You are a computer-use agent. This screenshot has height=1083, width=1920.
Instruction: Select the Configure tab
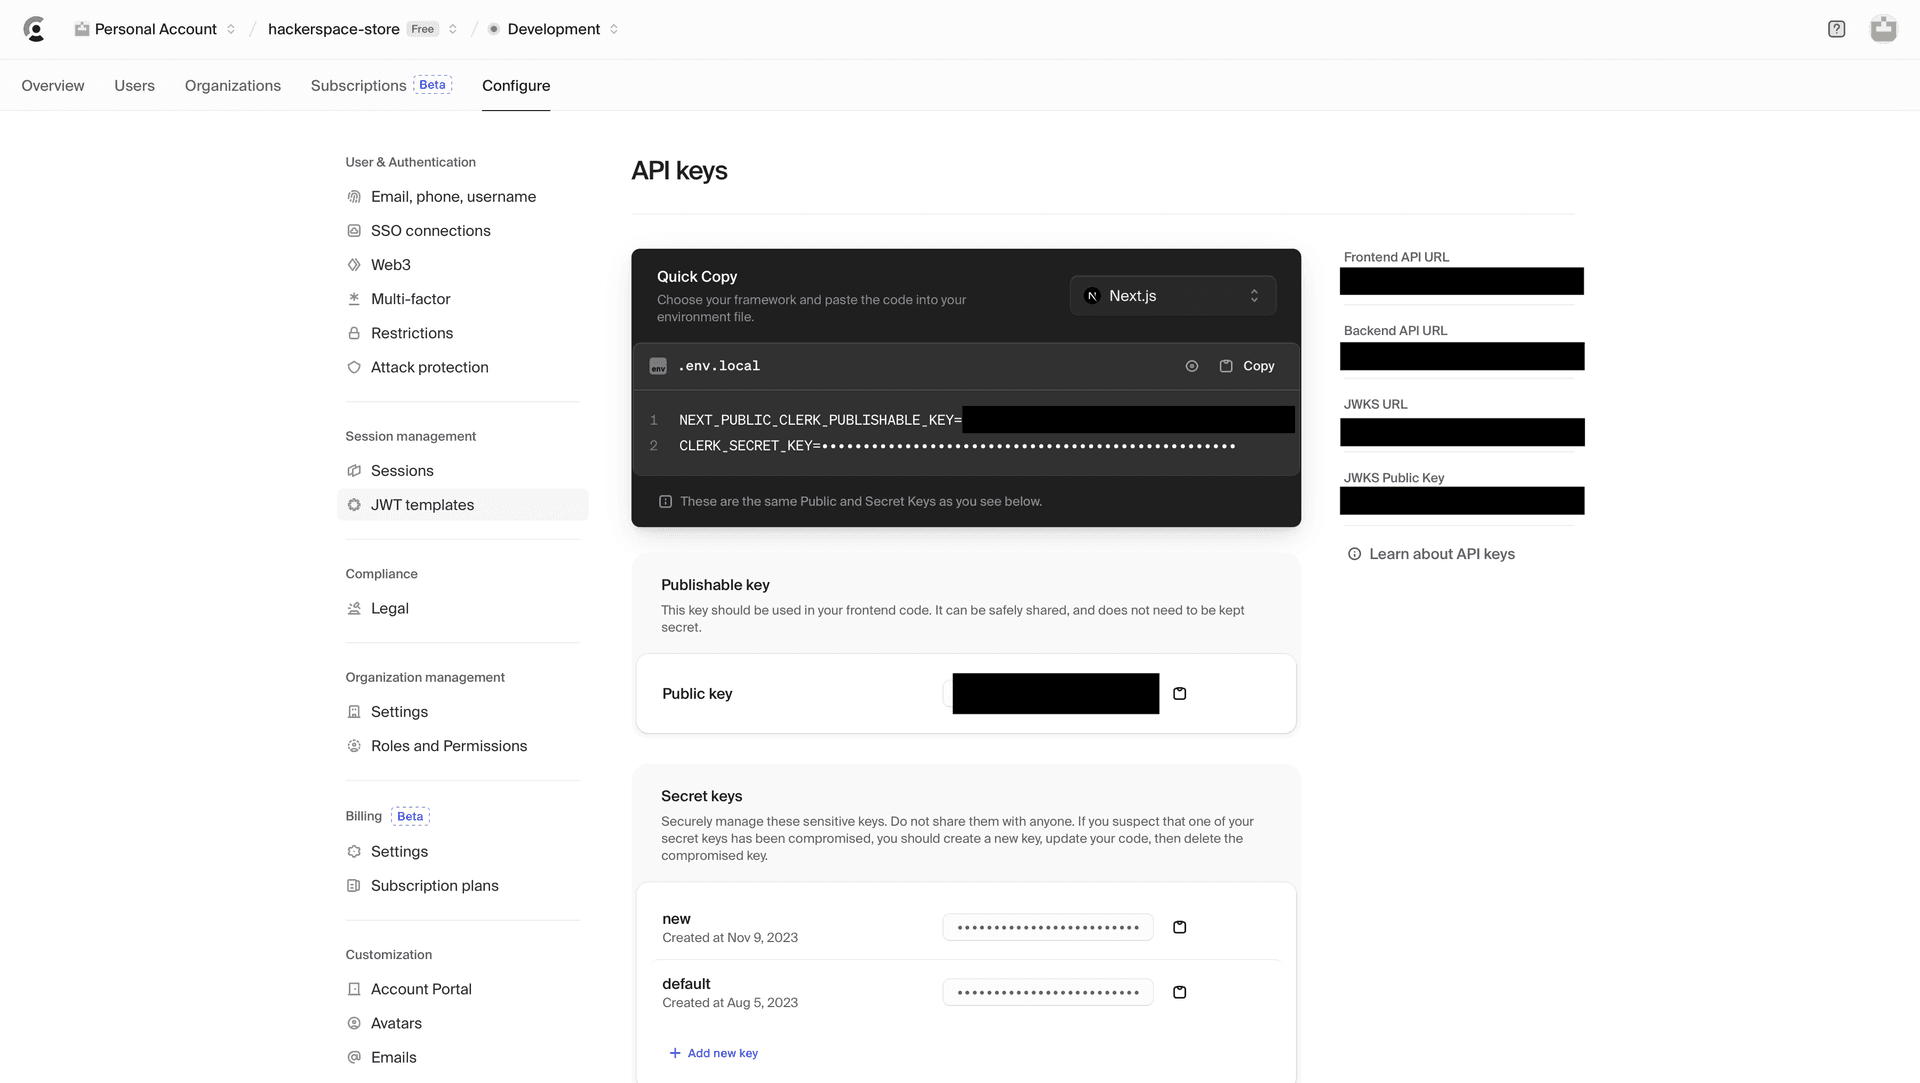(516, 86)
